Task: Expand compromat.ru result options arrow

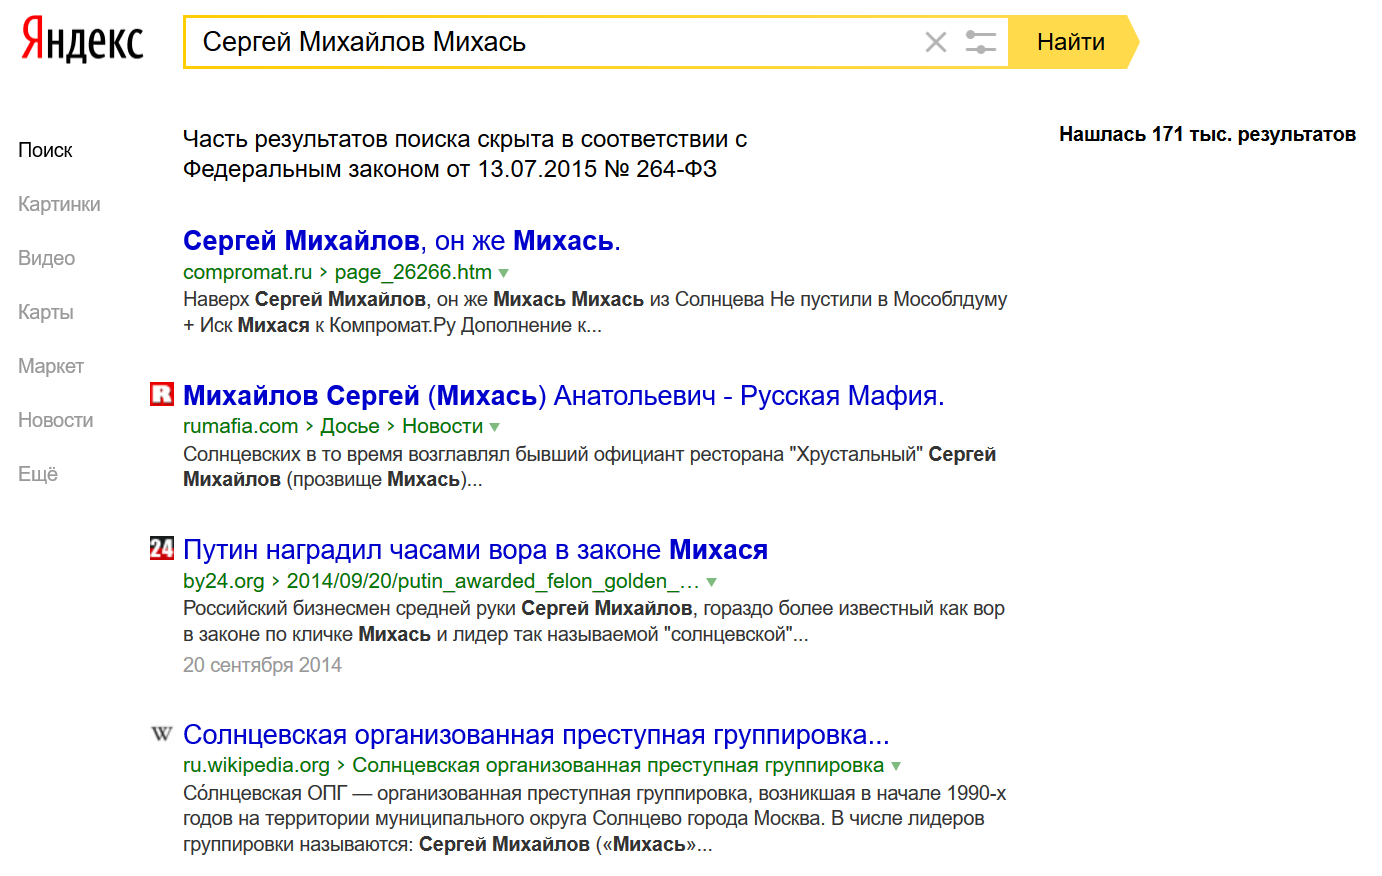Action: pos(504,273)
